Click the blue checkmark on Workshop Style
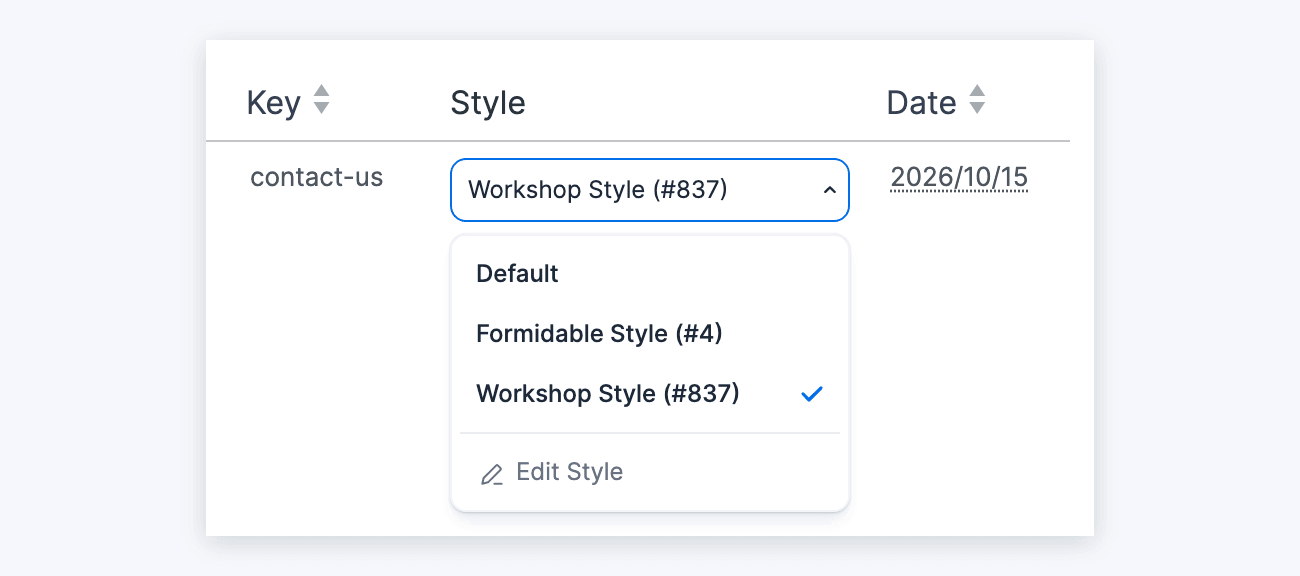Image resolution: width=1300 pixels, height=576 pixels. [812, 394]
